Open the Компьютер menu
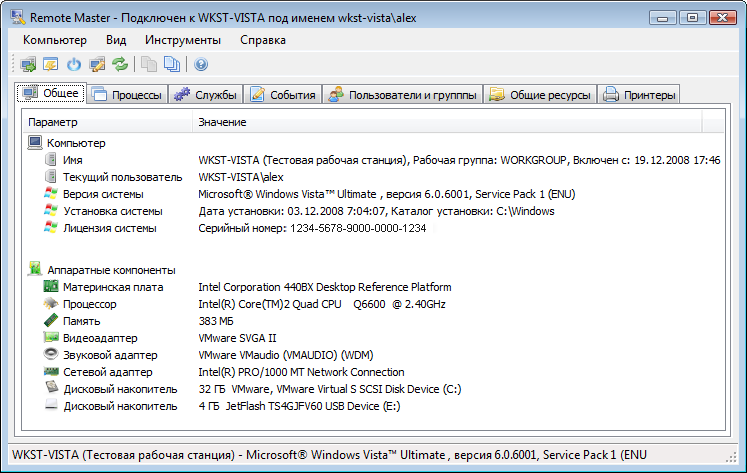747x473 pixels. pos(55,40)
